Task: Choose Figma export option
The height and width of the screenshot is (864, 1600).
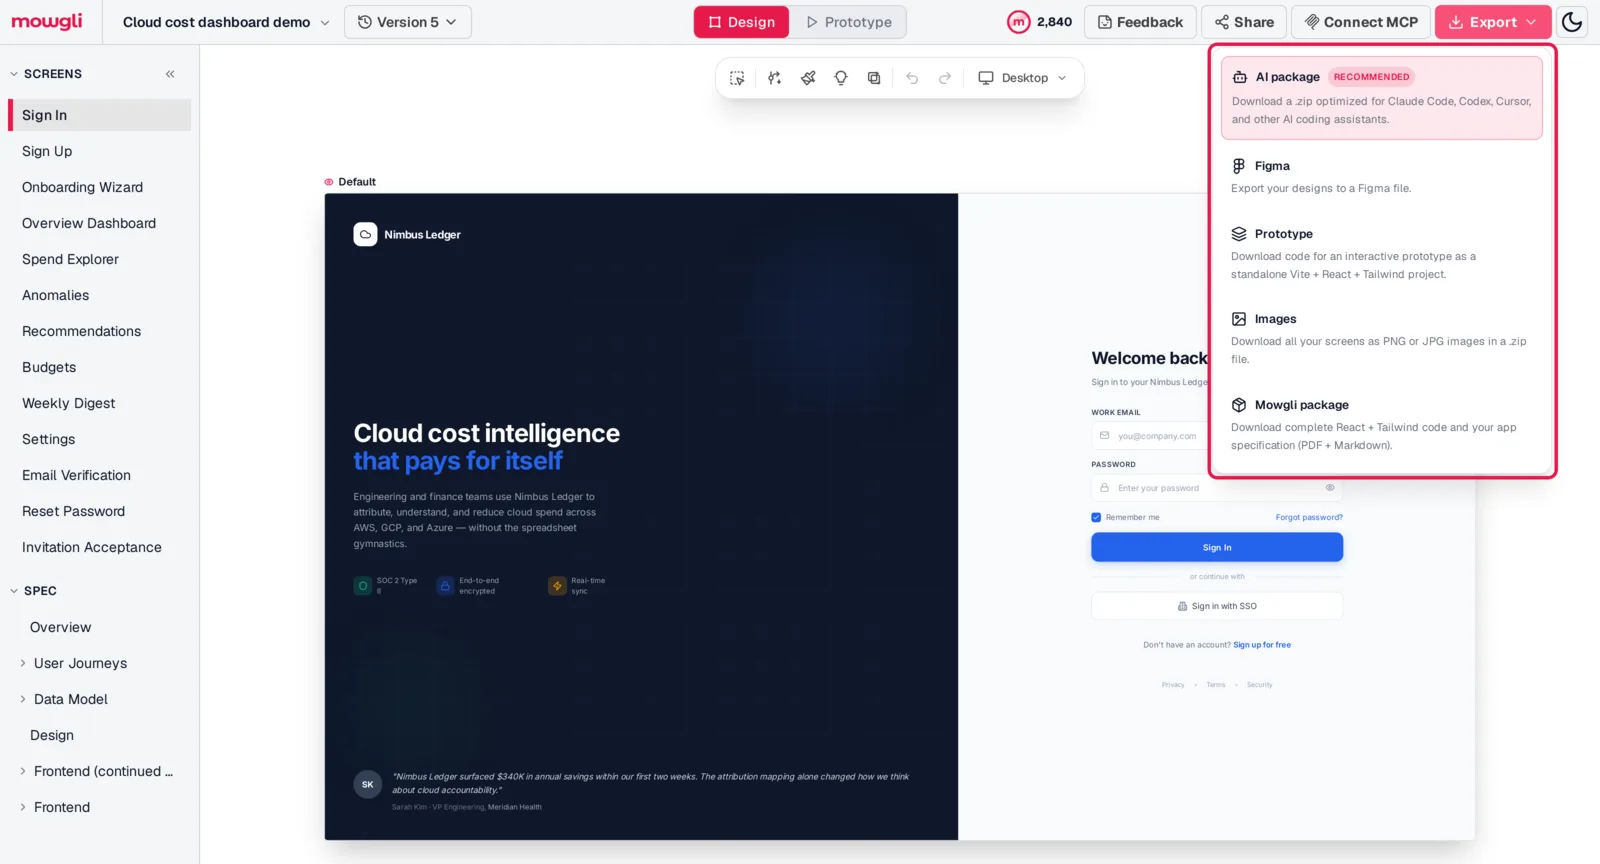Action: [1381, 176]
